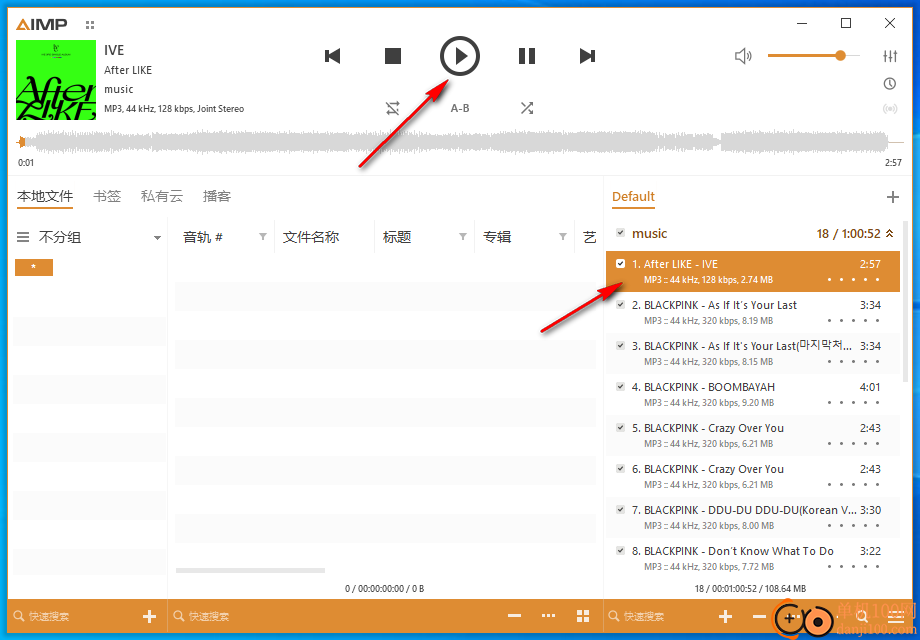
Task: Collapse the music group chevron
Action: [x=889, y=233]
